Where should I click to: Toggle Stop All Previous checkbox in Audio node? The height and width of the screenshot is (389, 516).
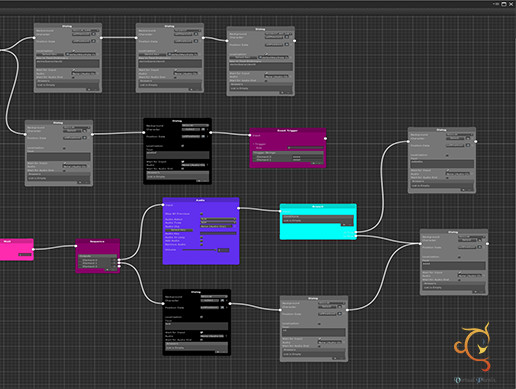[201, 214]
